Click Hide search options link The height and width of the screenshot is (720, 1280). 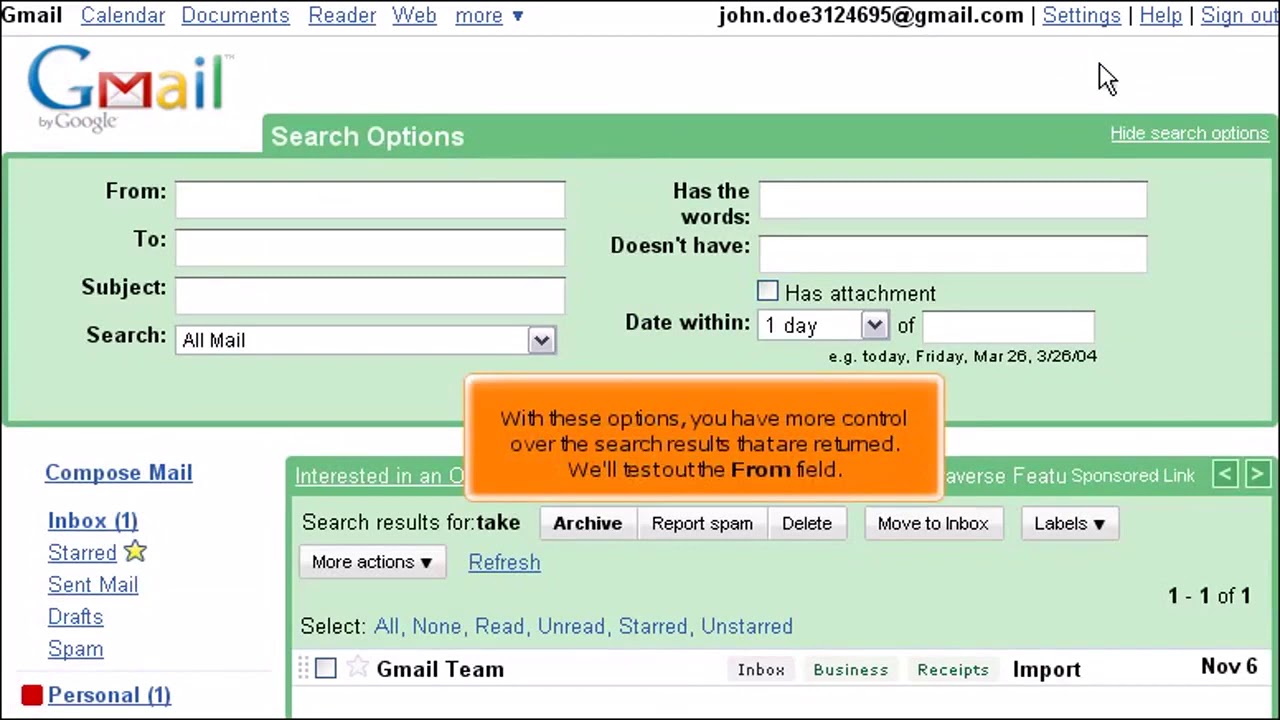1189,133
